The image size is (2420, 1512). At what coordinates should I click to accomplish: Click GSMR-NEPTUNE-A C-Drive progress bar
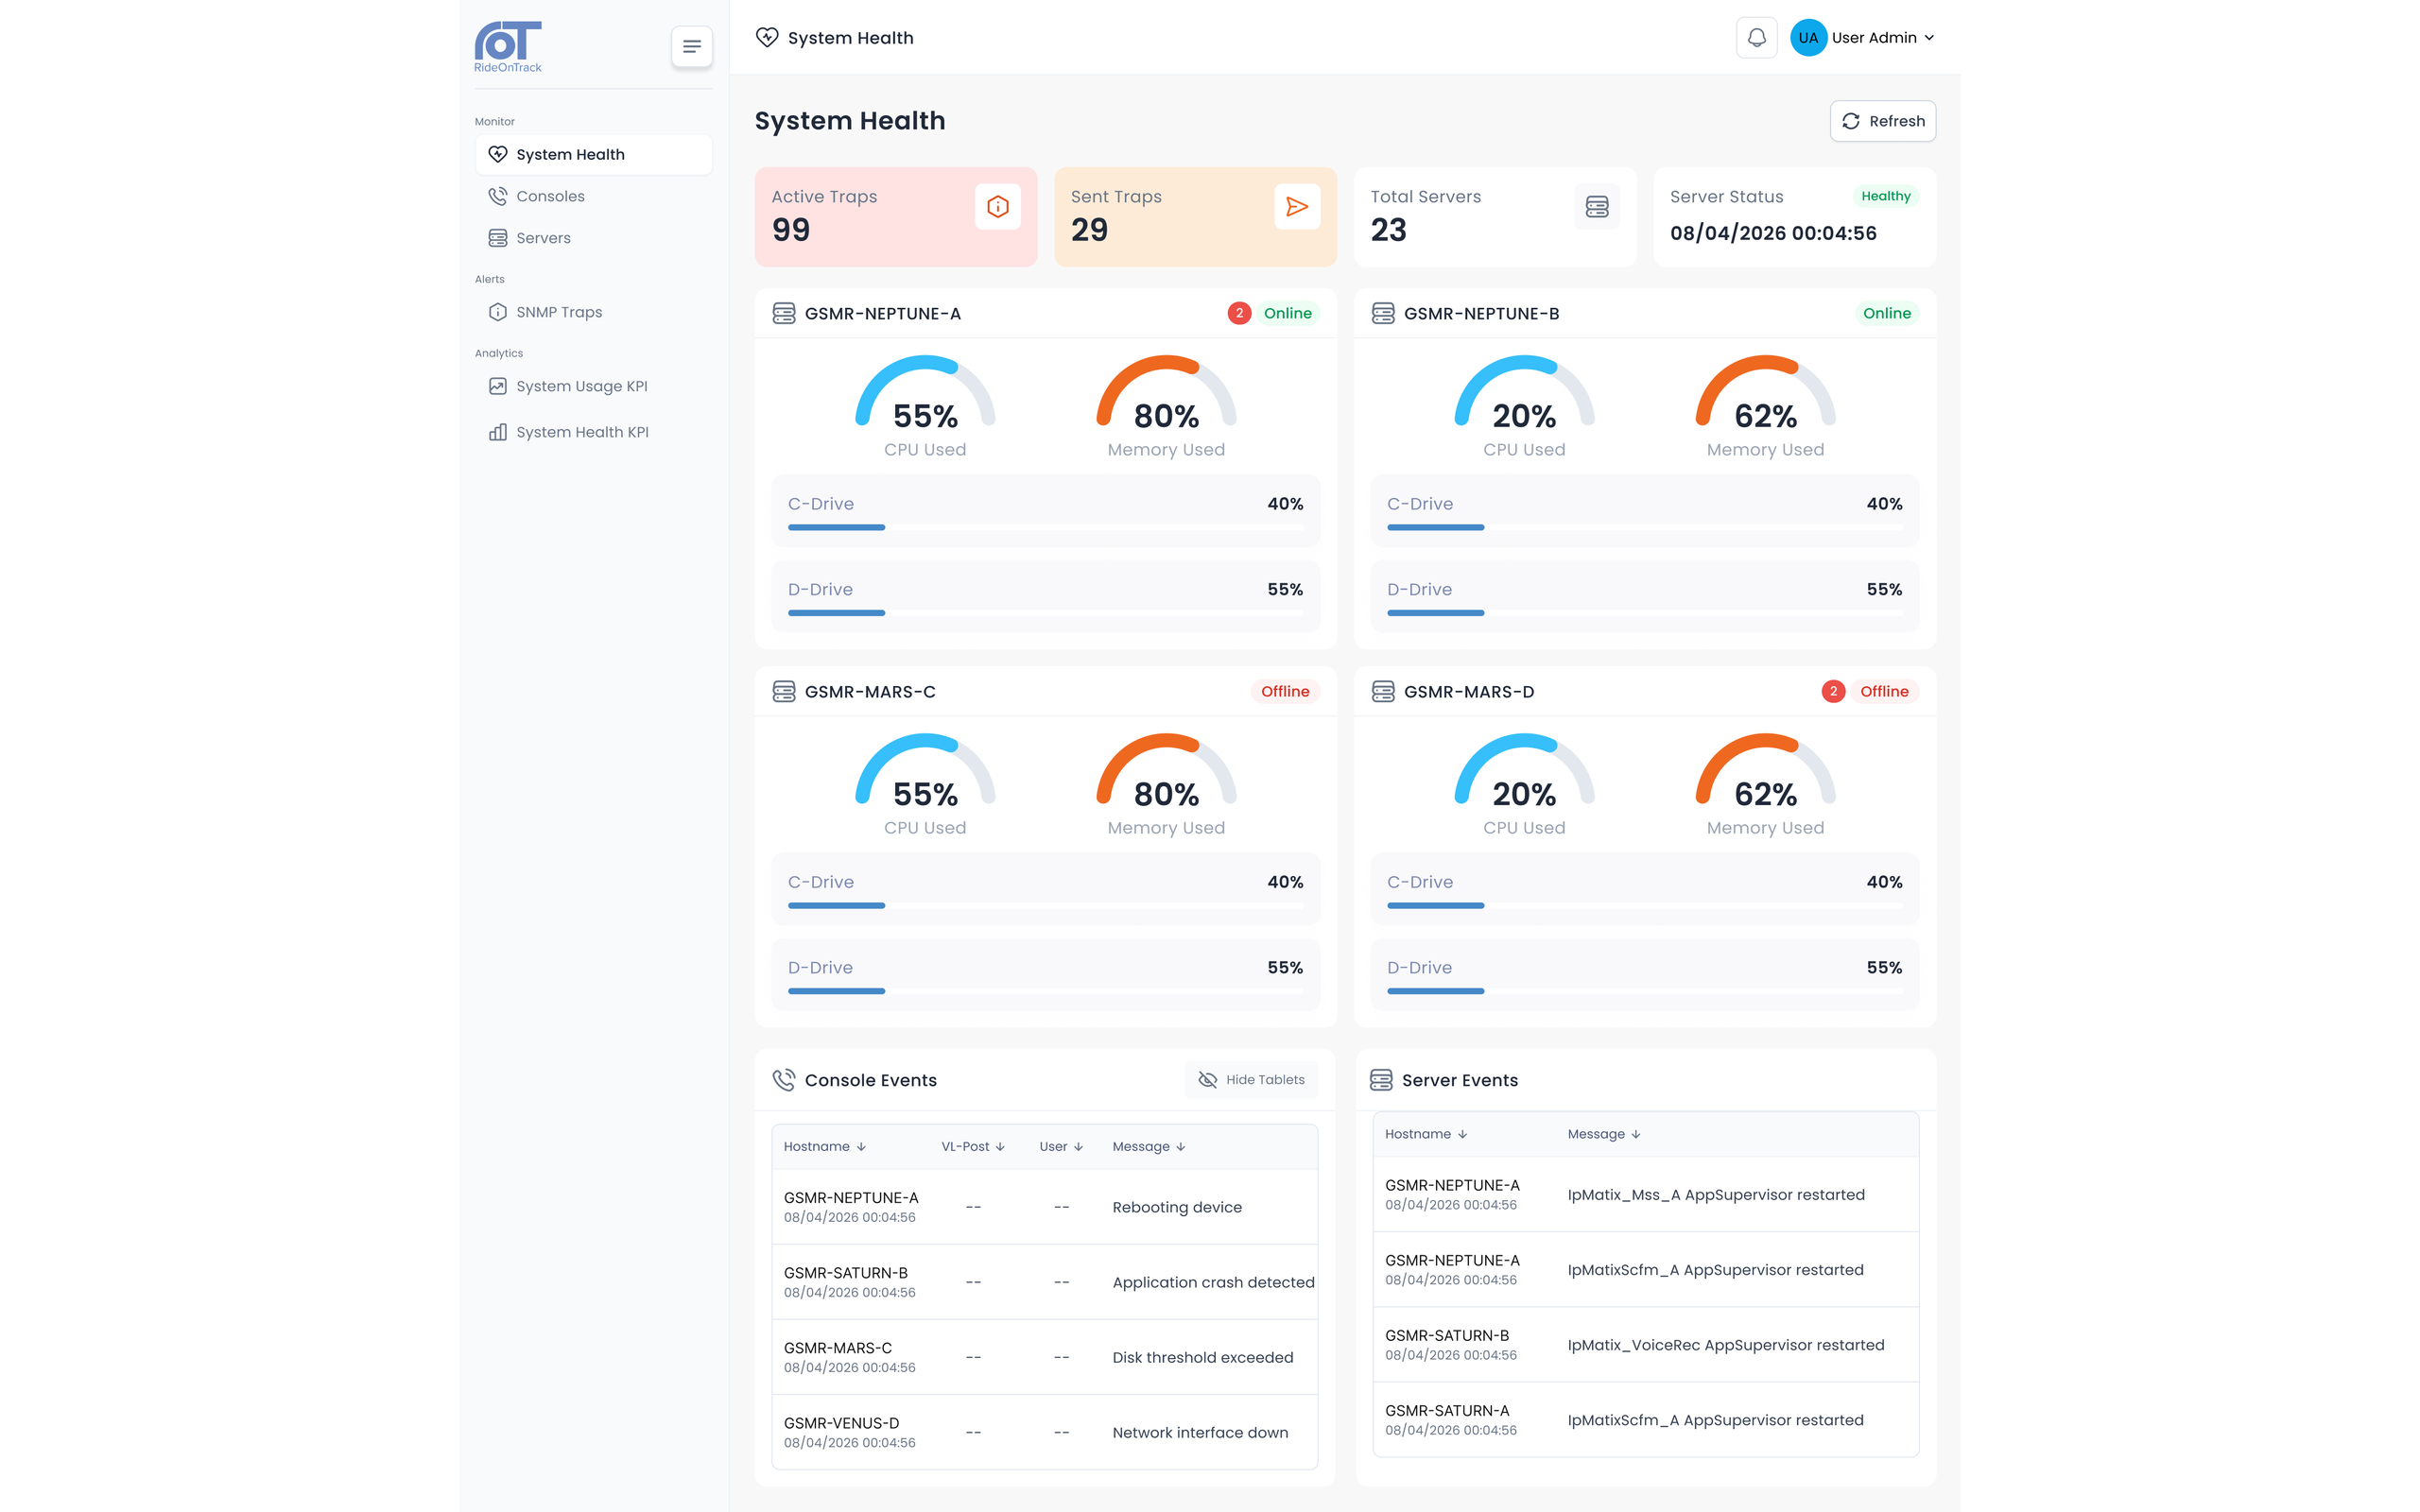coord(1045,528)
